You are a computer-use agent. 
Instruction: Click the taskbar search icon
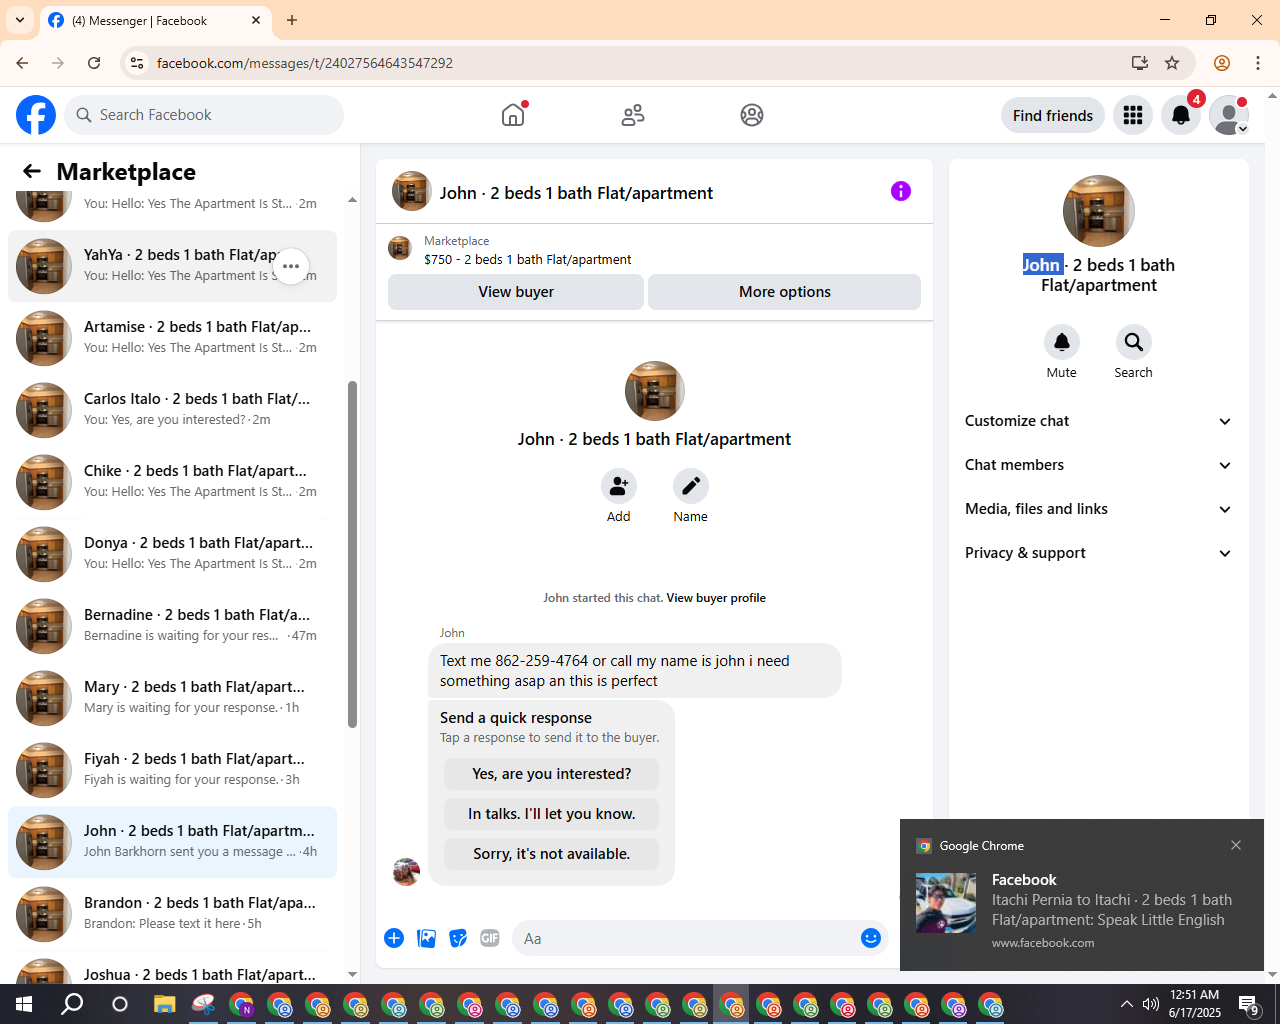coord(72,1004)
